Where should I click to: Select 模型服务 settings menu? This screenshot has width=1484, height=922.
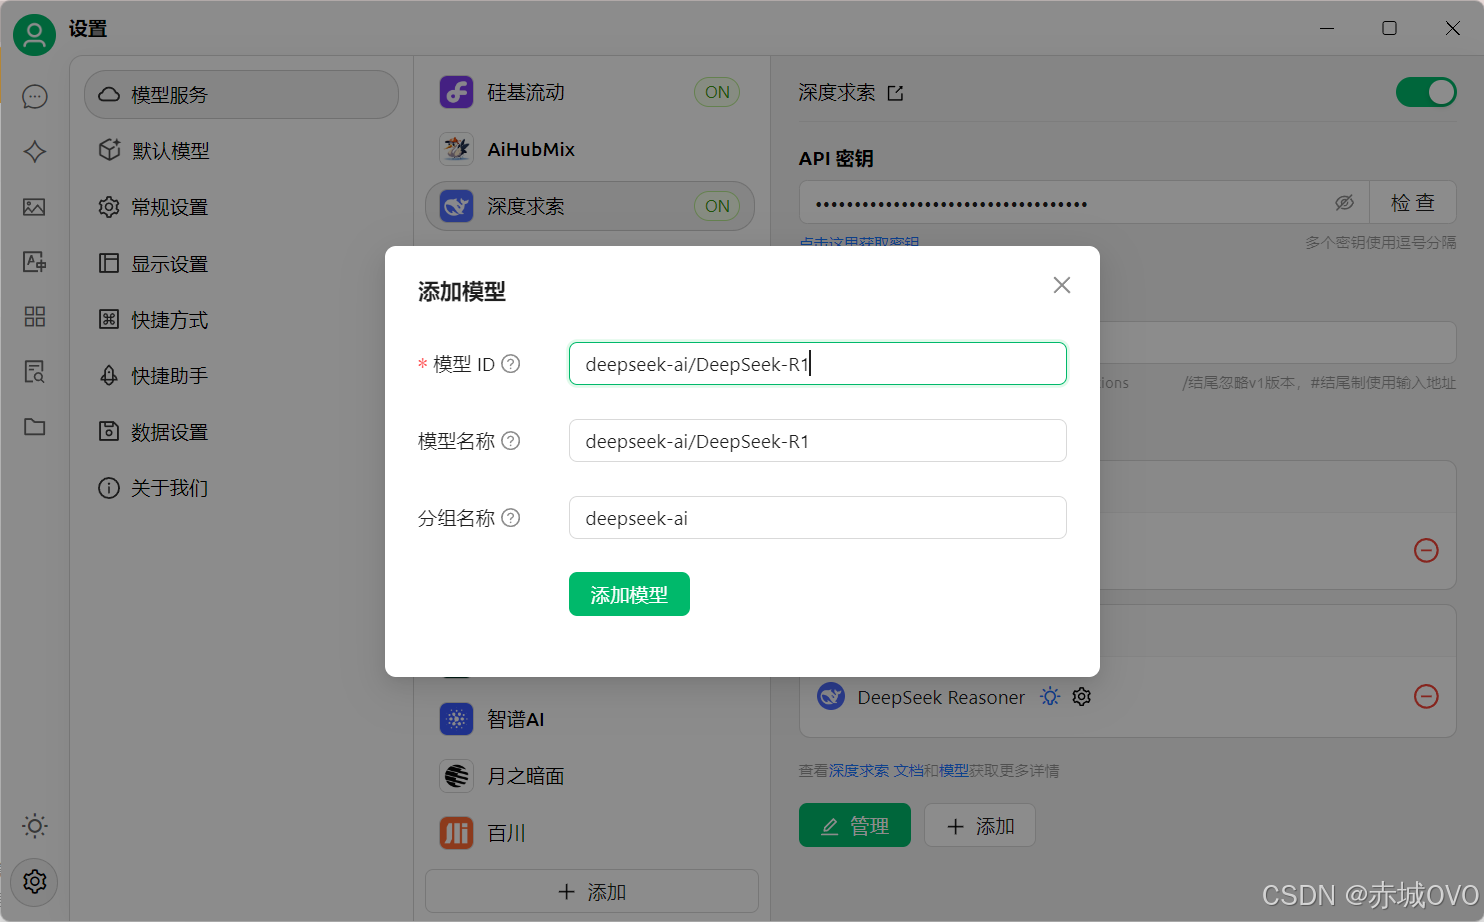point(241,95)
